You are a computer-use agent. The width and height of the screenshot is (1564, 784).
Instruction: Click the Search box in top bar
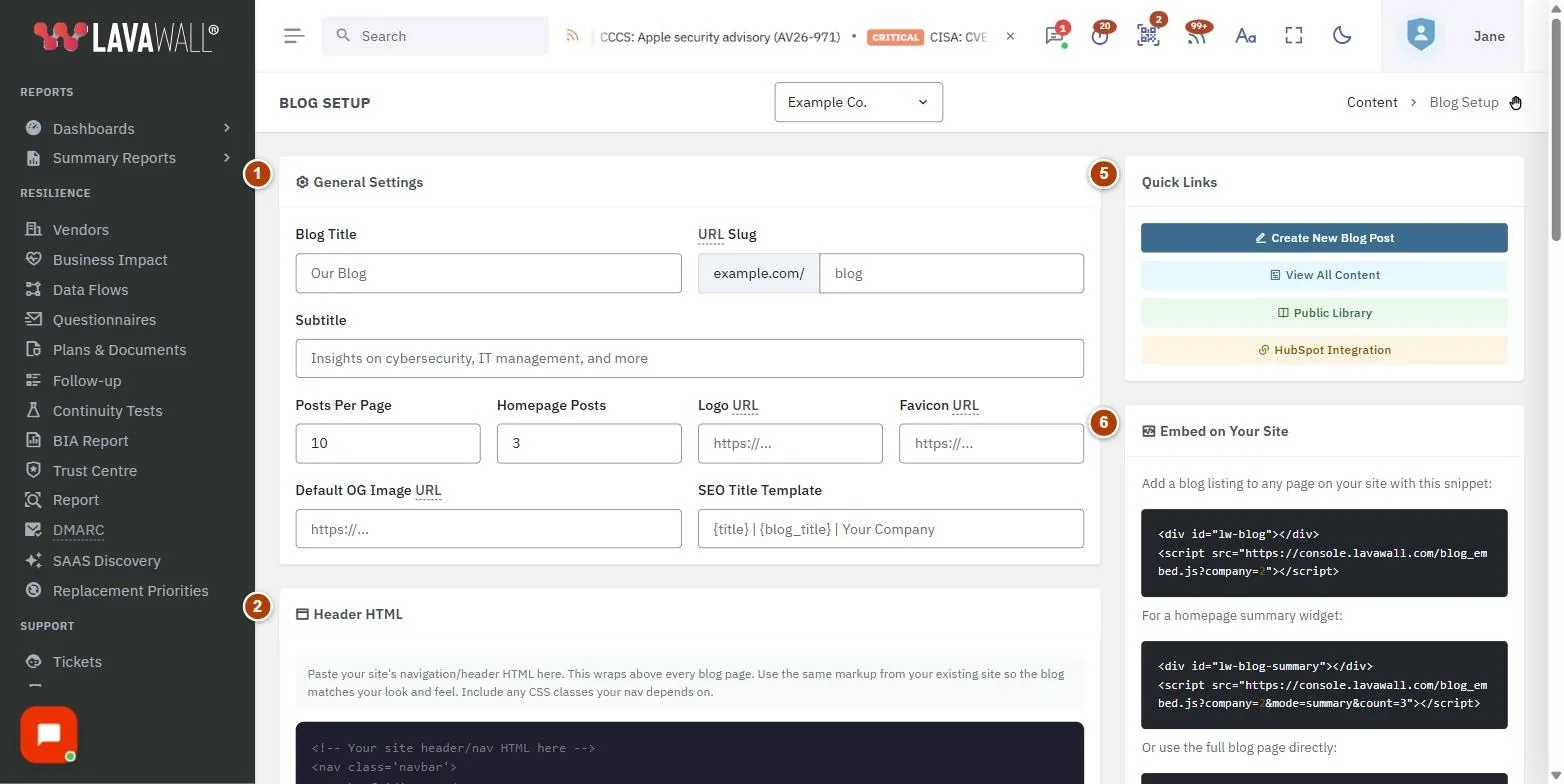[x=435, y=36]
